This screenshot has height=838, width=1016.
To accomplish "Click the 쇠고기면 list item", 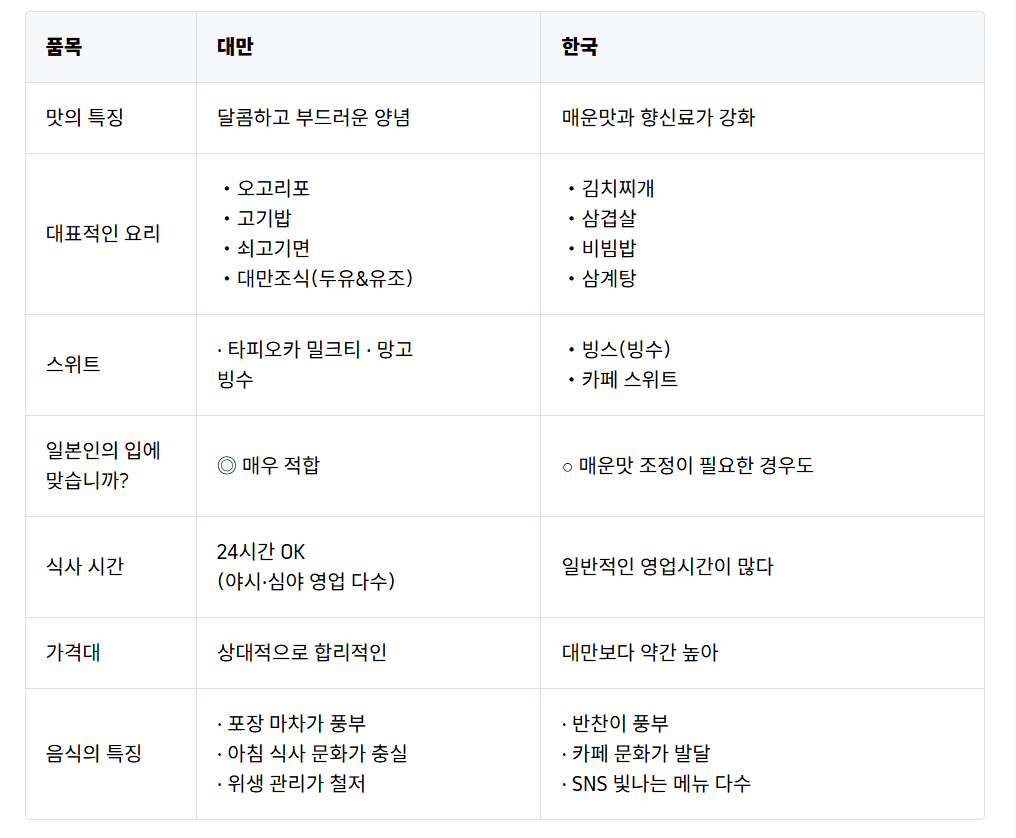I will 273,249.
